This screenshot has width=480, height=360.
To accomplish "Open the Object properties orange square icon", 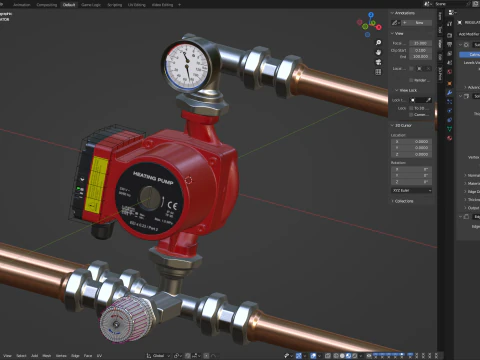I will [450, 83].
